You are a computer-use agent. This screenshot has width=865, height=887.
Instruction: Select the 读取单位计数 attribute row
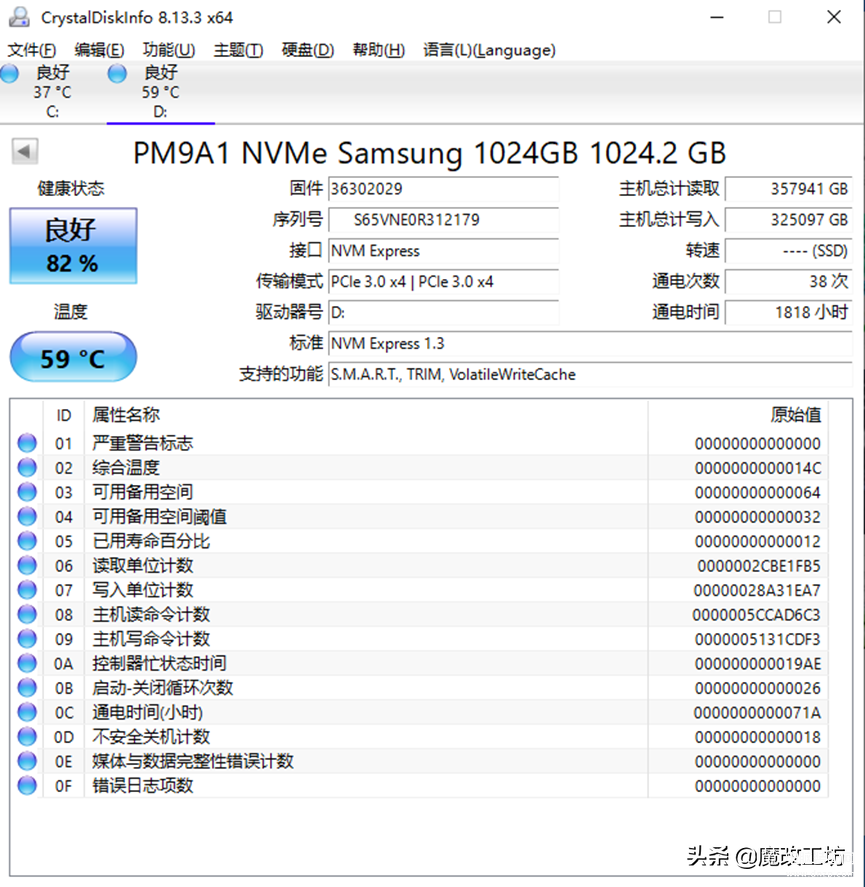click(419, 565)
